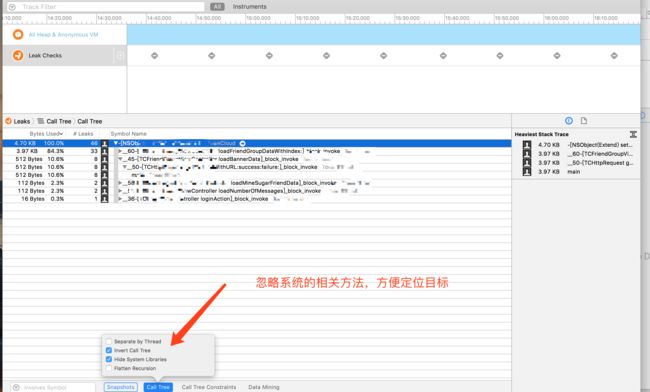Open the Call Tree Constraints options
The width and height of the screenshot is (650, 392).
pyautogui.click(x=209, y=387)
